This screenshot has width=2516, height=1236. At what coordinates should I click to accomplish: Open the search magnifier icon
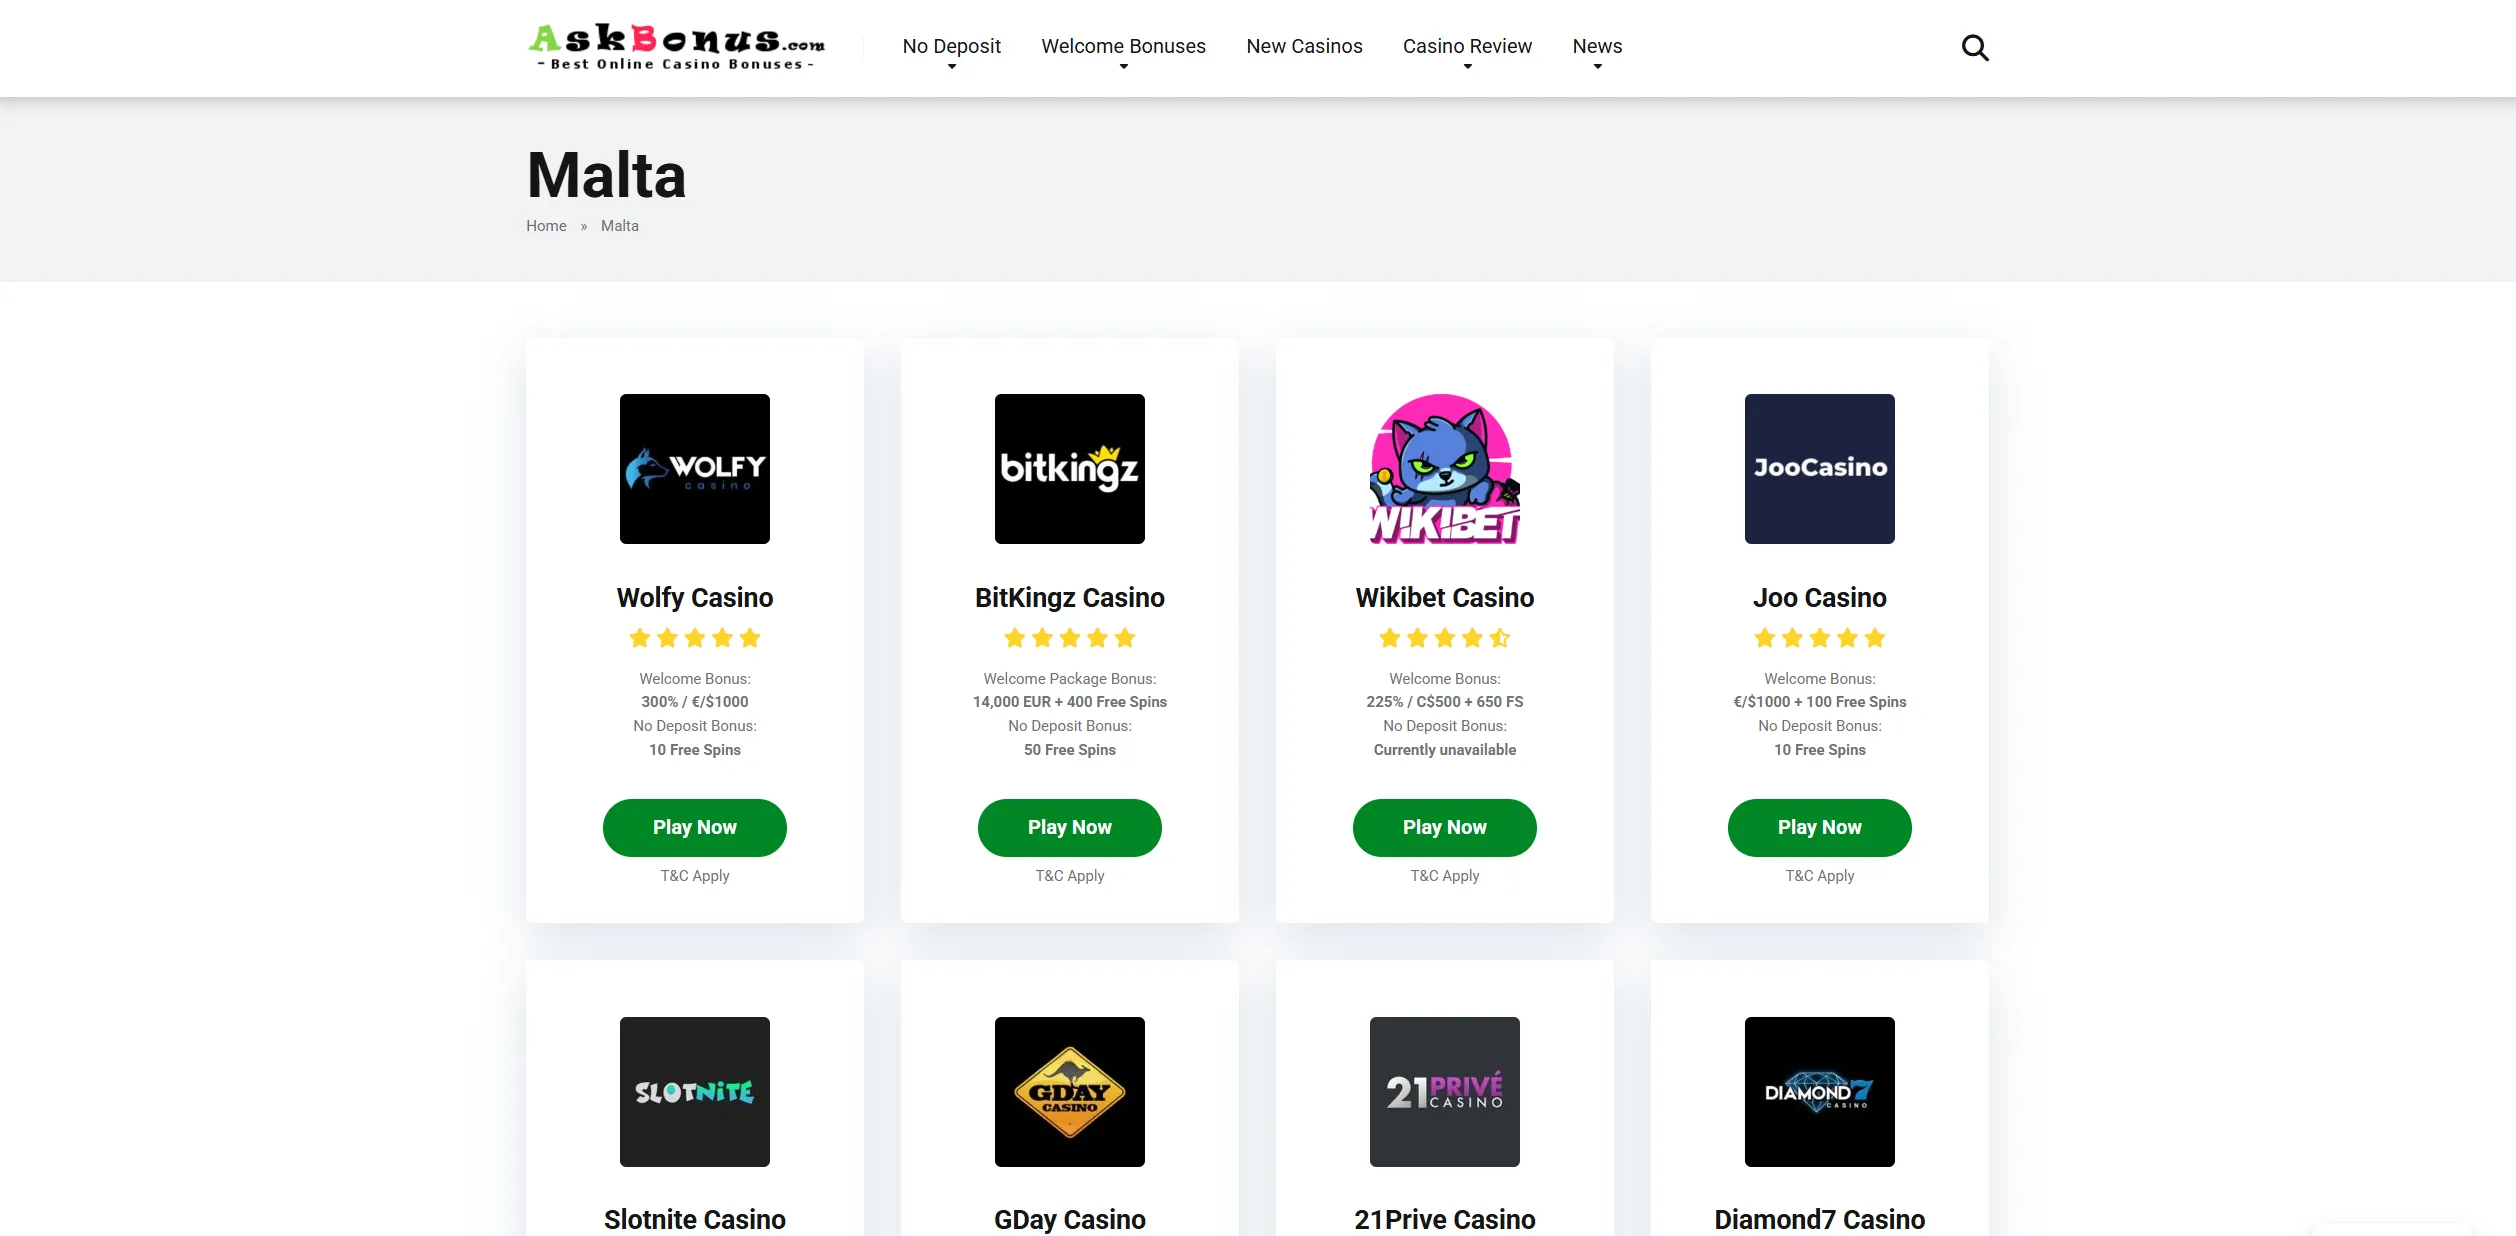coord(1974,48)
